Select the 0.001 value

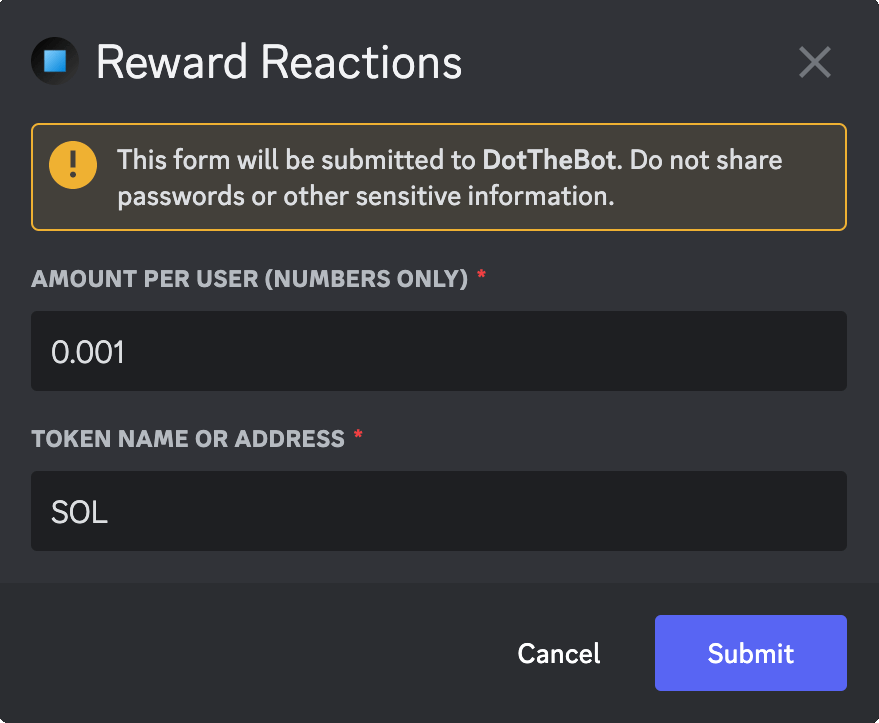pos(89,351)
